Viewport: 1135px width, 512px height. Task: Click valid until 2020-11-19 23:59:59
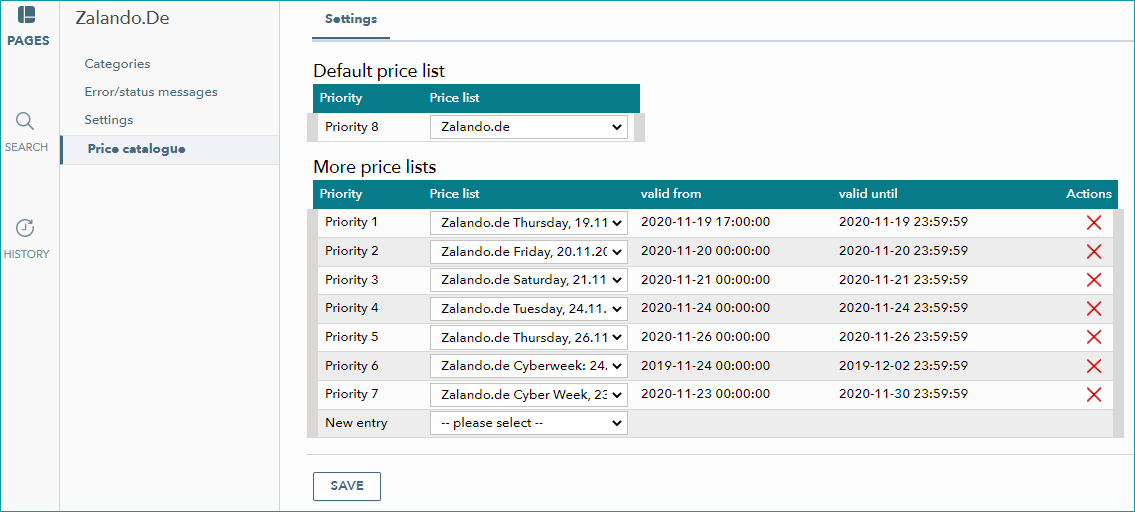[x=903, y=222]
